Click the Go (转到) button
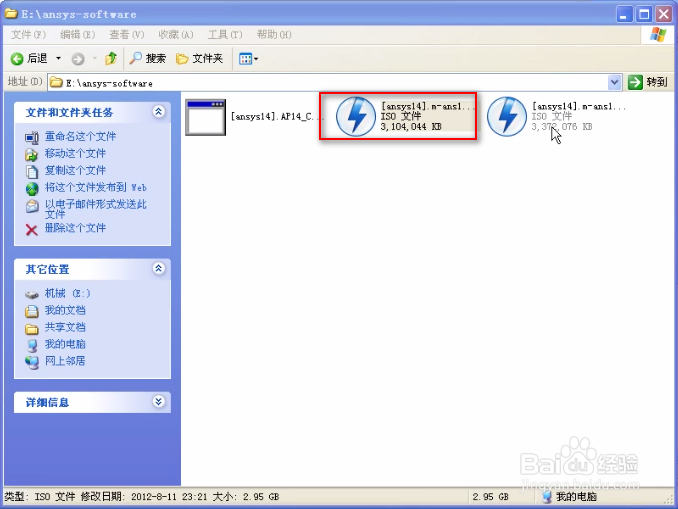The width and height of the screenshot is (678, 509). pos(648,82)
